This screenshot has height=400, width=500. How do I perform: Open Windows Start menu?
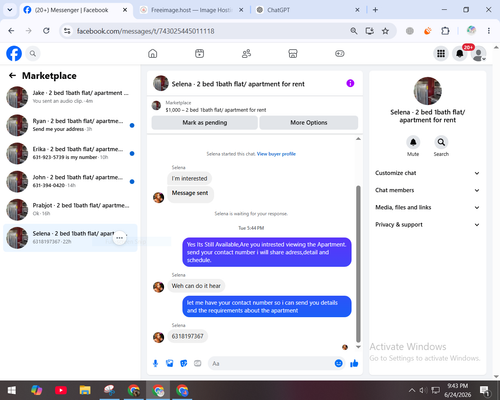[x=12, y=390]
